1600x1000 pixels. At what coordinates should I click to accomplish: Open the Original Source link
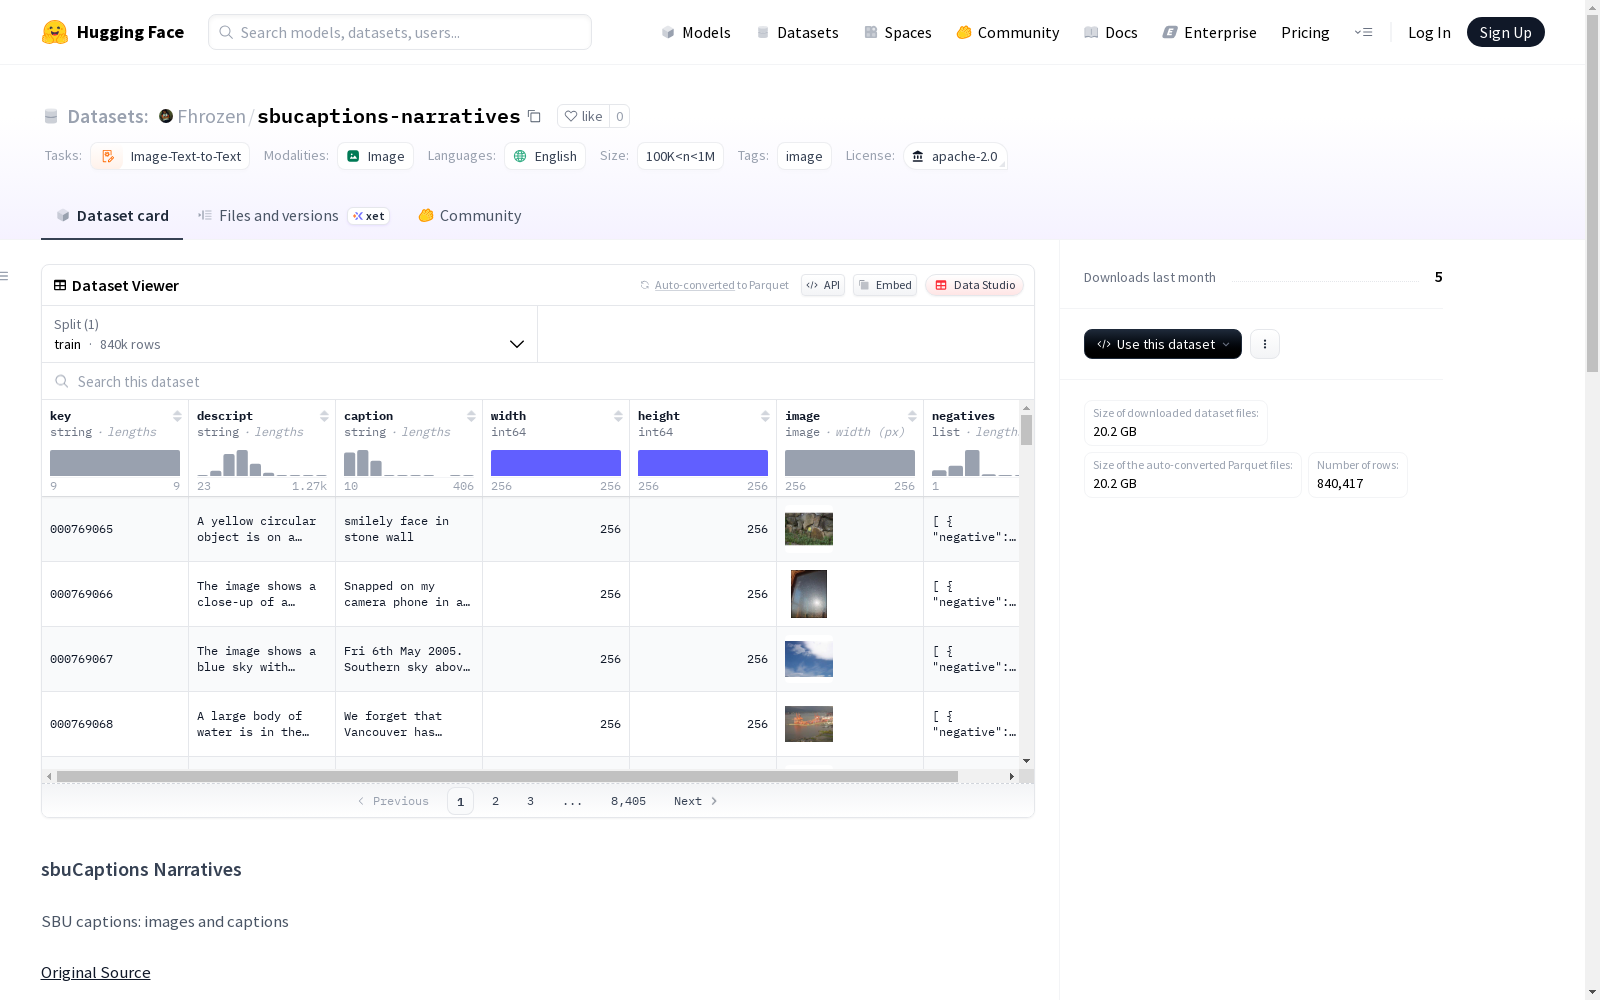(x=96, y=973)
